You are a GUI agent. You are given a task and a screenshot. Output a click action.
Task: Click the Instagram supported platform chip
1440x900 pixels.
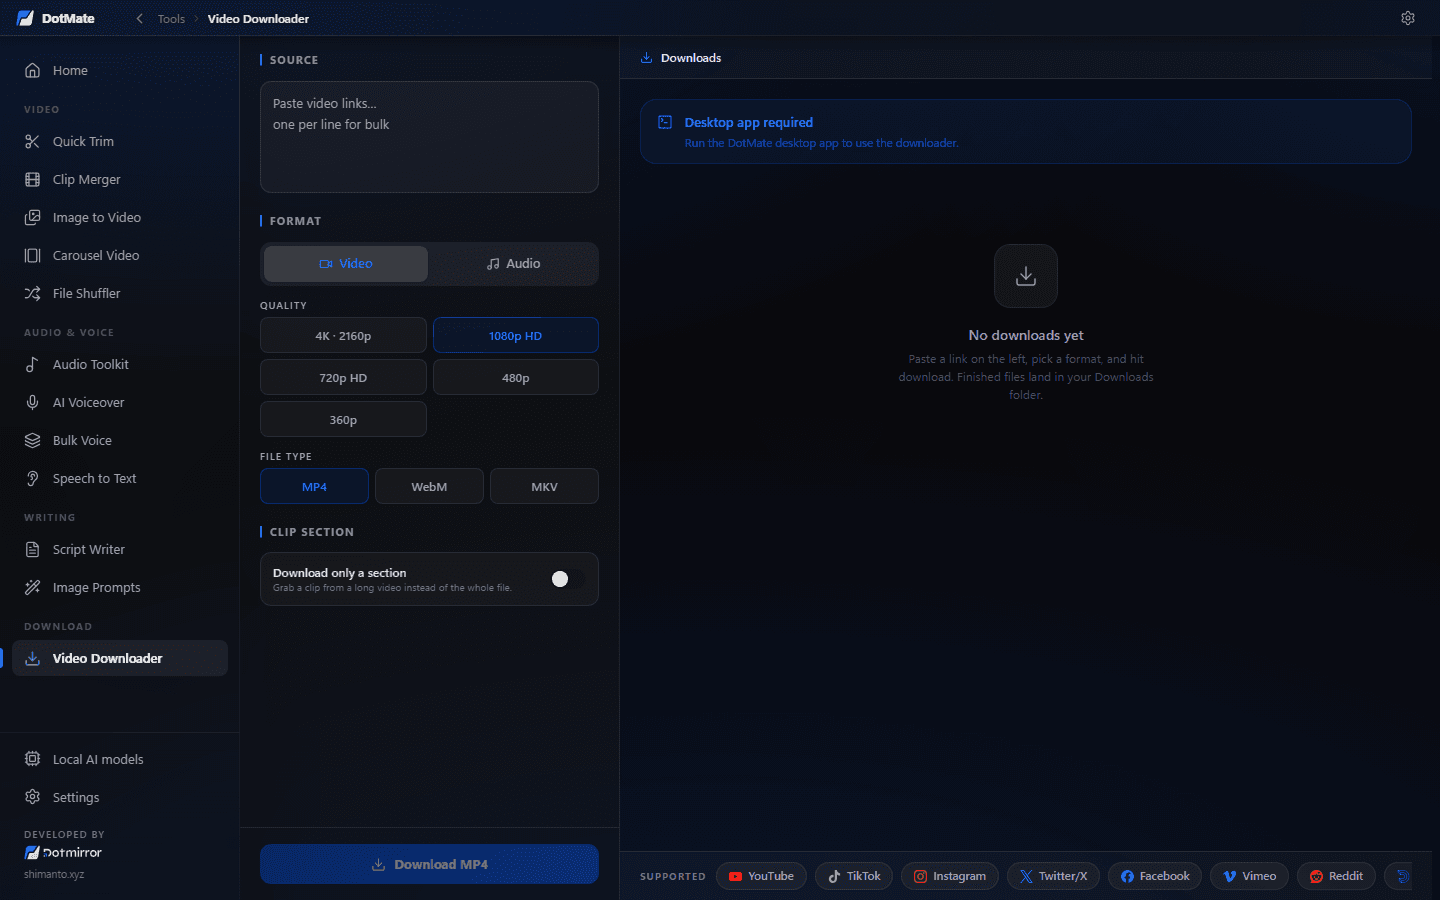click(950, 876)
